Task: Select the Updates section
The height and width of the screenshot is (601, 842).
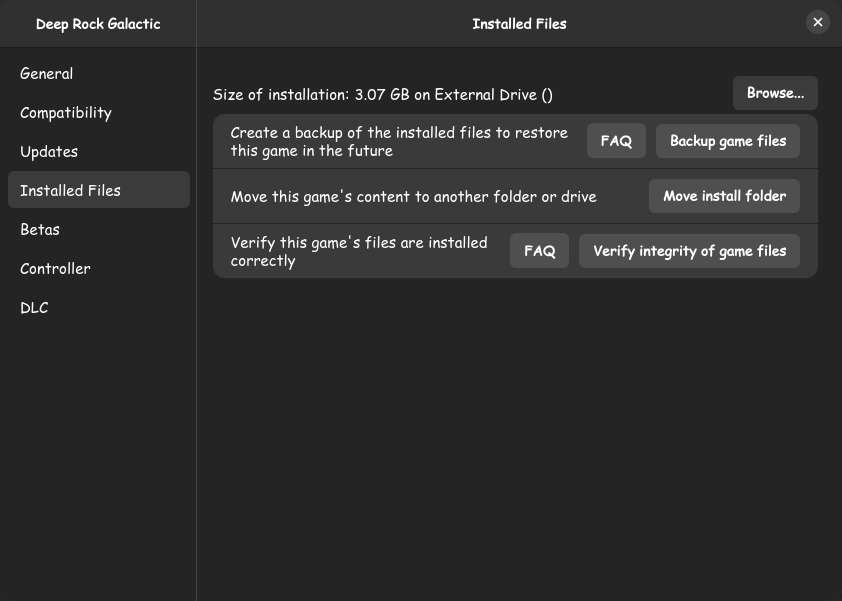Action: pyautogui.click(x=48, y=151)
